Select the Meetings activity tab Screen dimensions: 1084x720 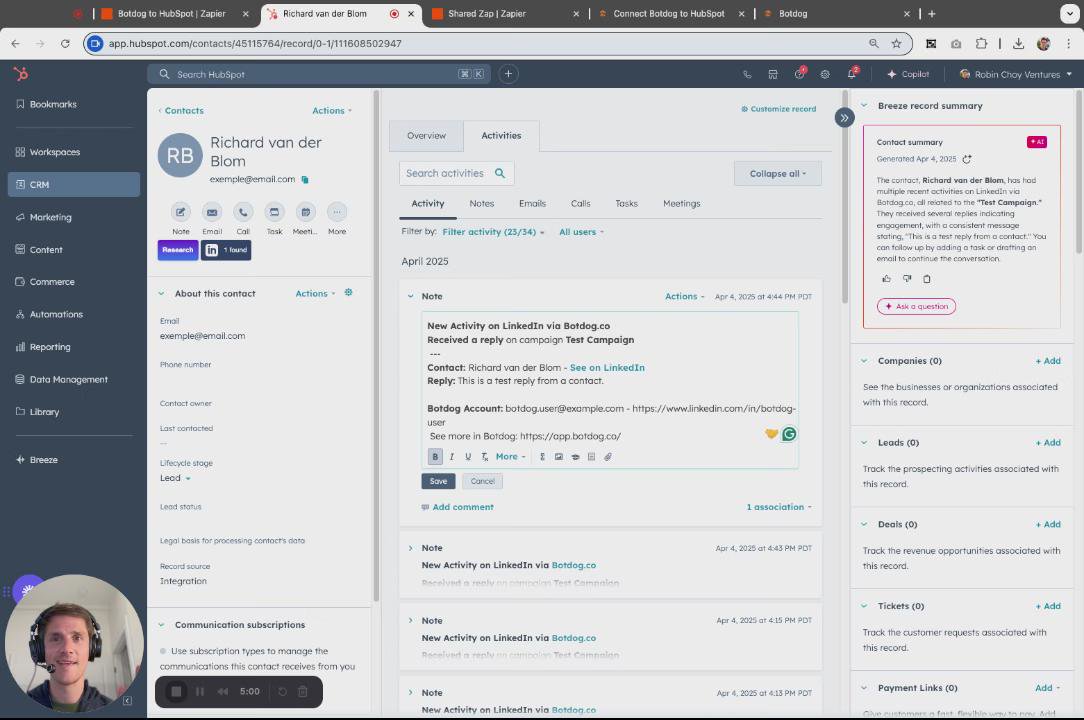point(682,203)
